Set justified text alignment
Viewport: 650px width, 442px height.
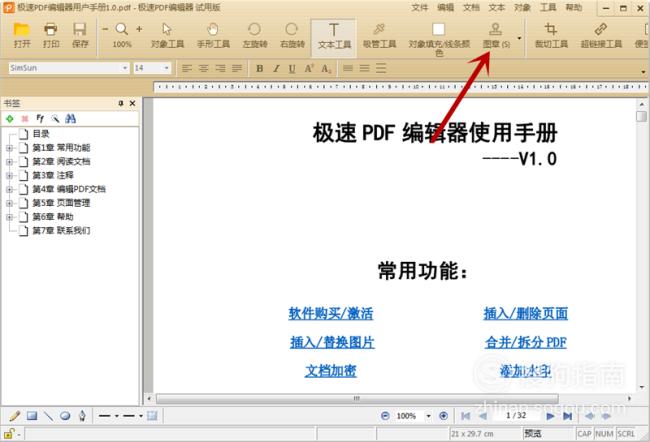point(237,68)
